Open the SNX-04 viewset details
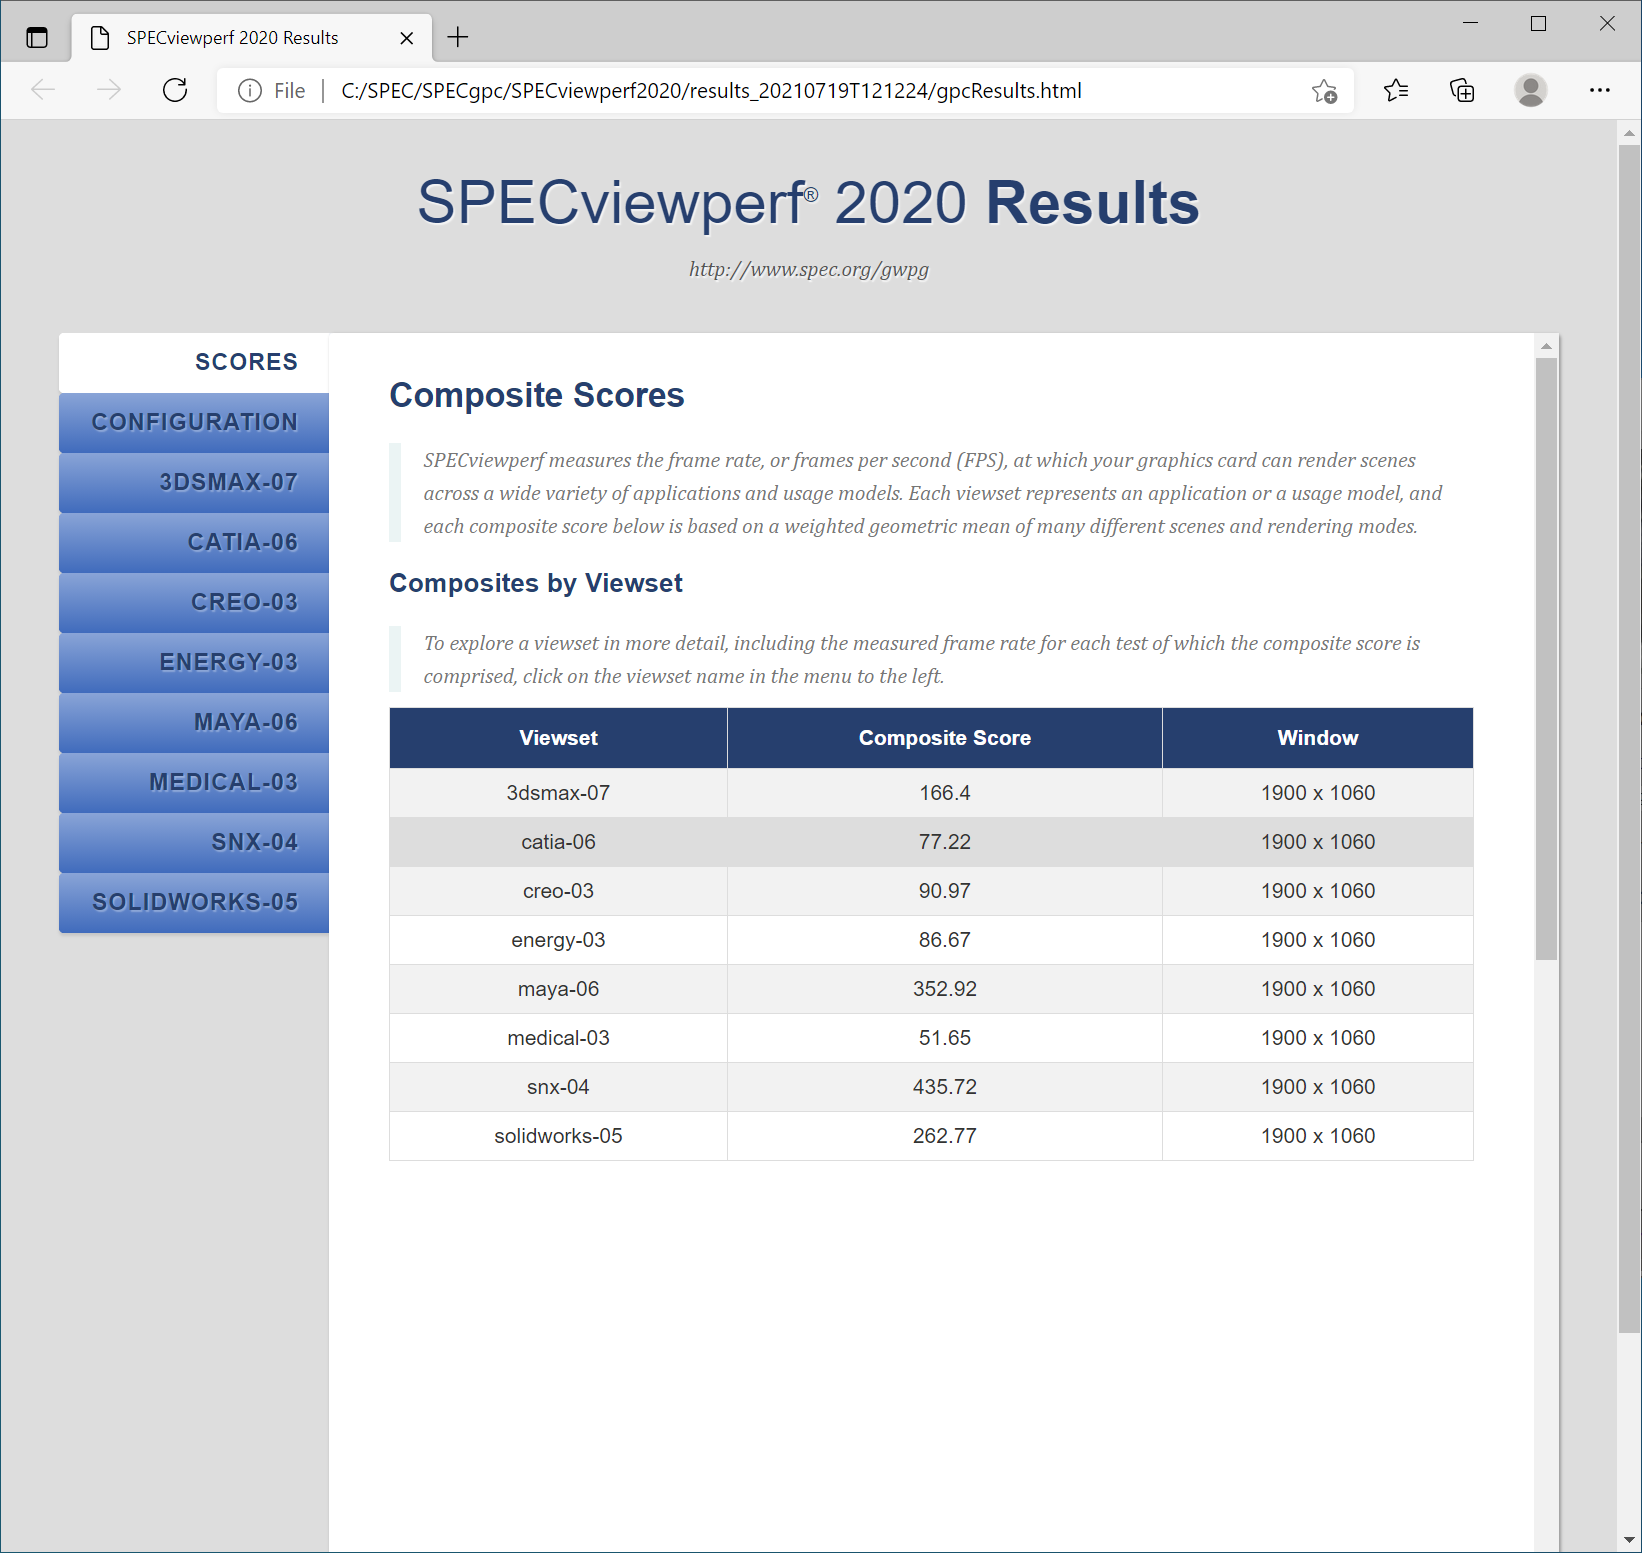Viewport: 1642px width, 1553px height. coord(194,842)
